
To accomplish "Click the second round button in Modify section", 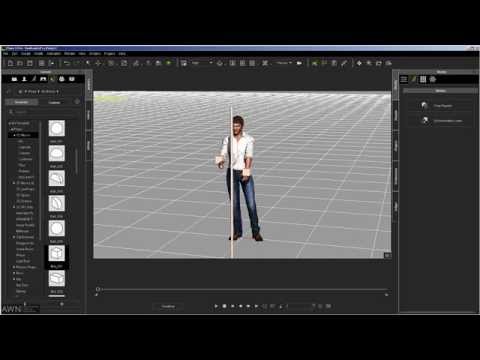I will tap(425, 120).
